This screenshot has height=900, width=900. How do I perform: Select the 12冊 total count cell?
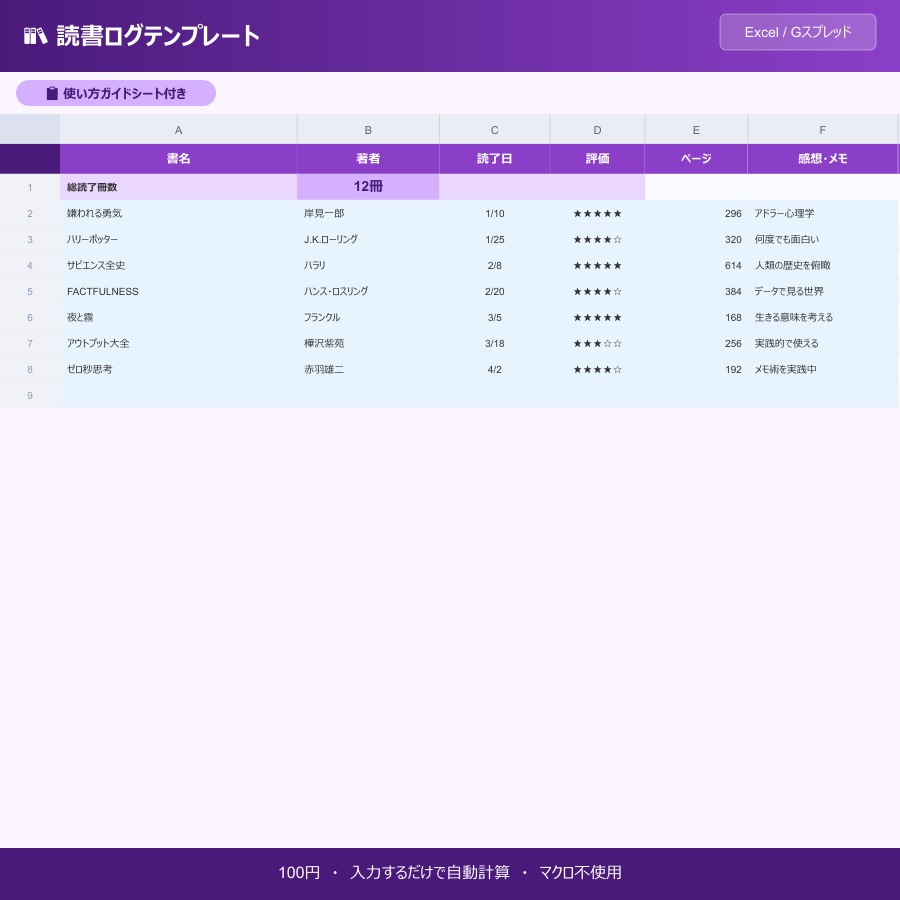point(368,186)
